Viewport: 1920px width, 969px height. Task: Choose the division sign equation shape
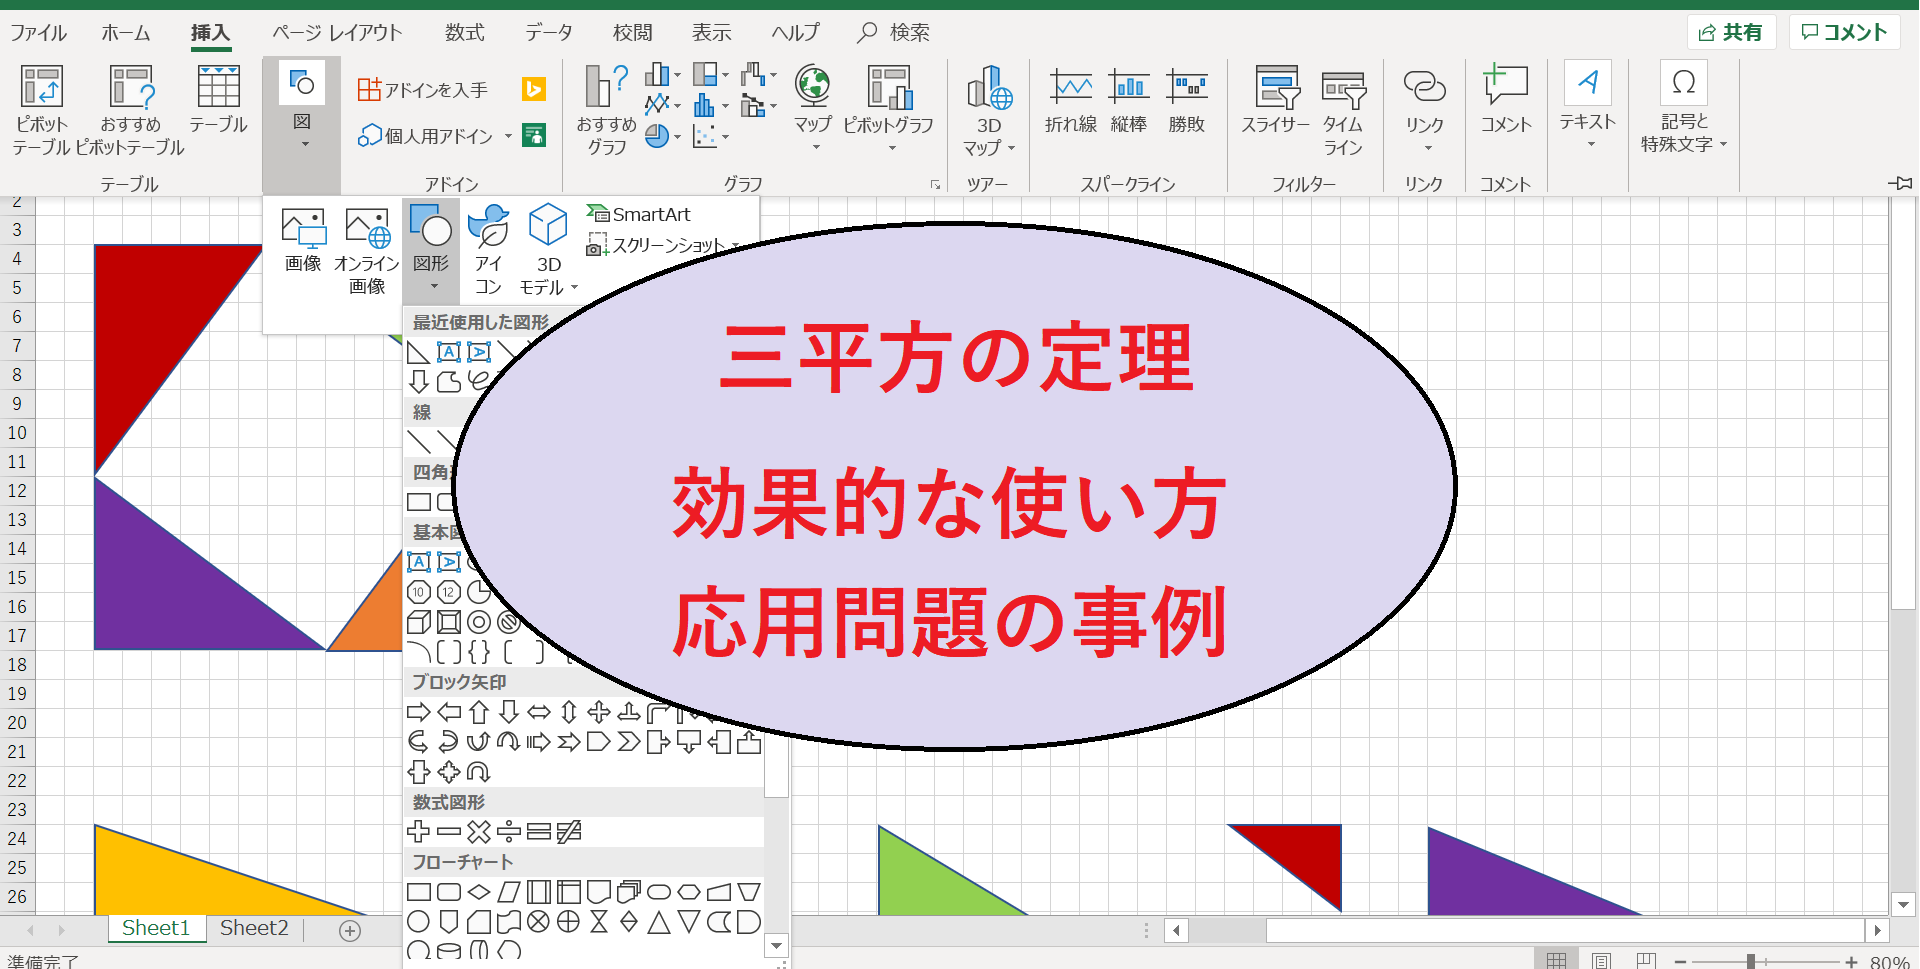[509, 832]
